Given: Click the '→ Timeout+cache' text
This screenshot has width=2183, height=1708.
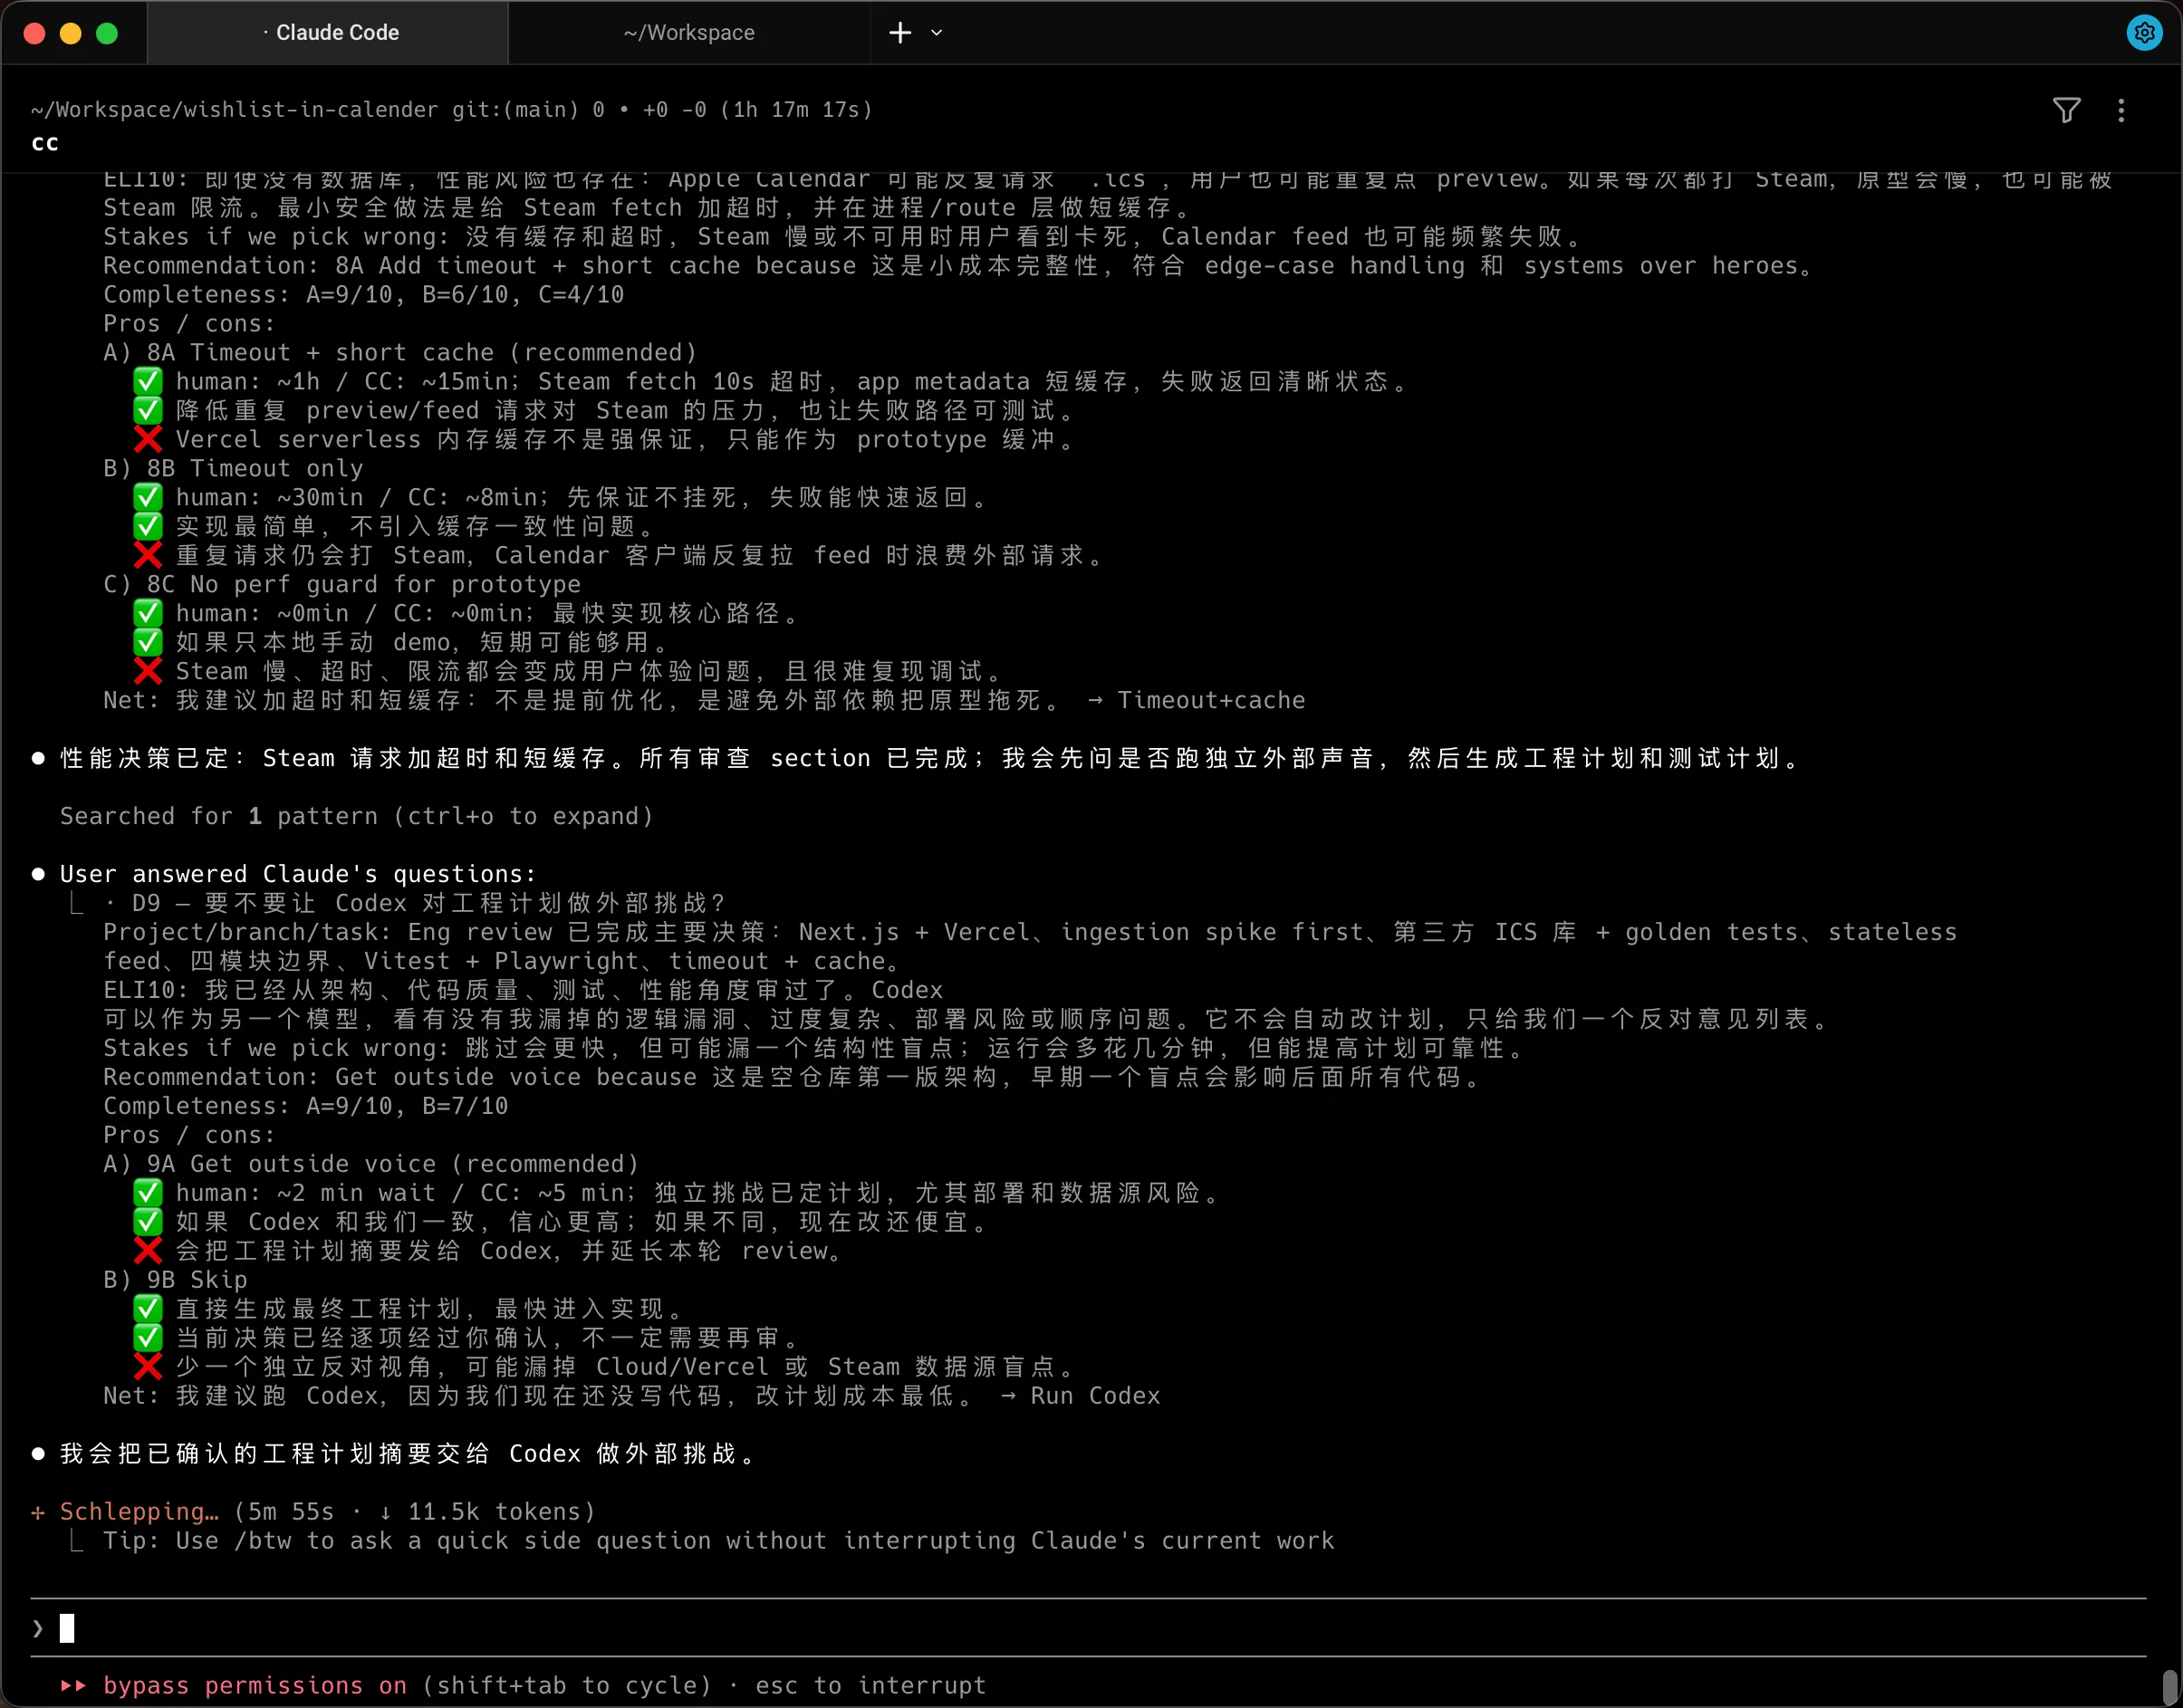Looking at the screenshot, I should coord(1196,700).
